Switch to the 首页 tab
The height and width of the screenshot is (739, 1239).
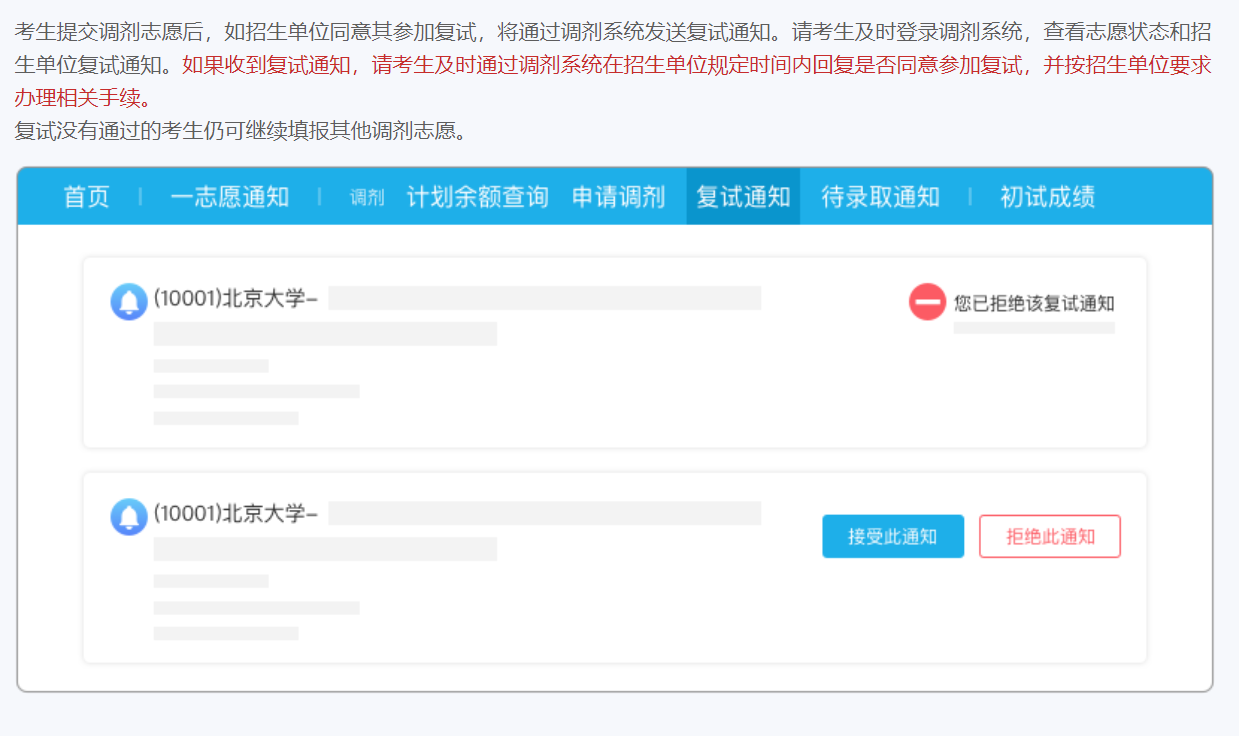tap(87, 197)
